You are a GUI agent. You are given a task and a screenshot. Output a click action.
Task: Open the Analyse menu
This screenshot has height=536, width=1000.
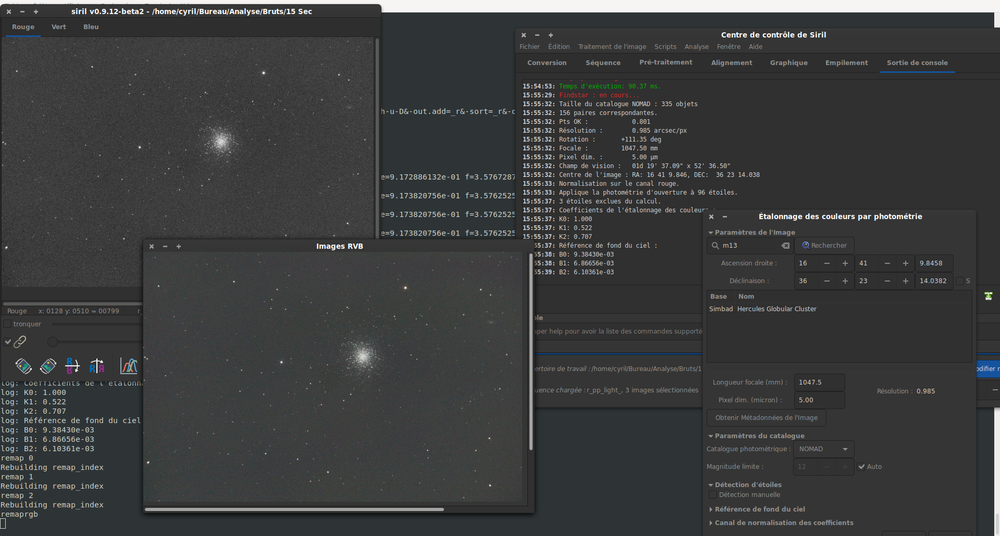click(x=696, y=47)
